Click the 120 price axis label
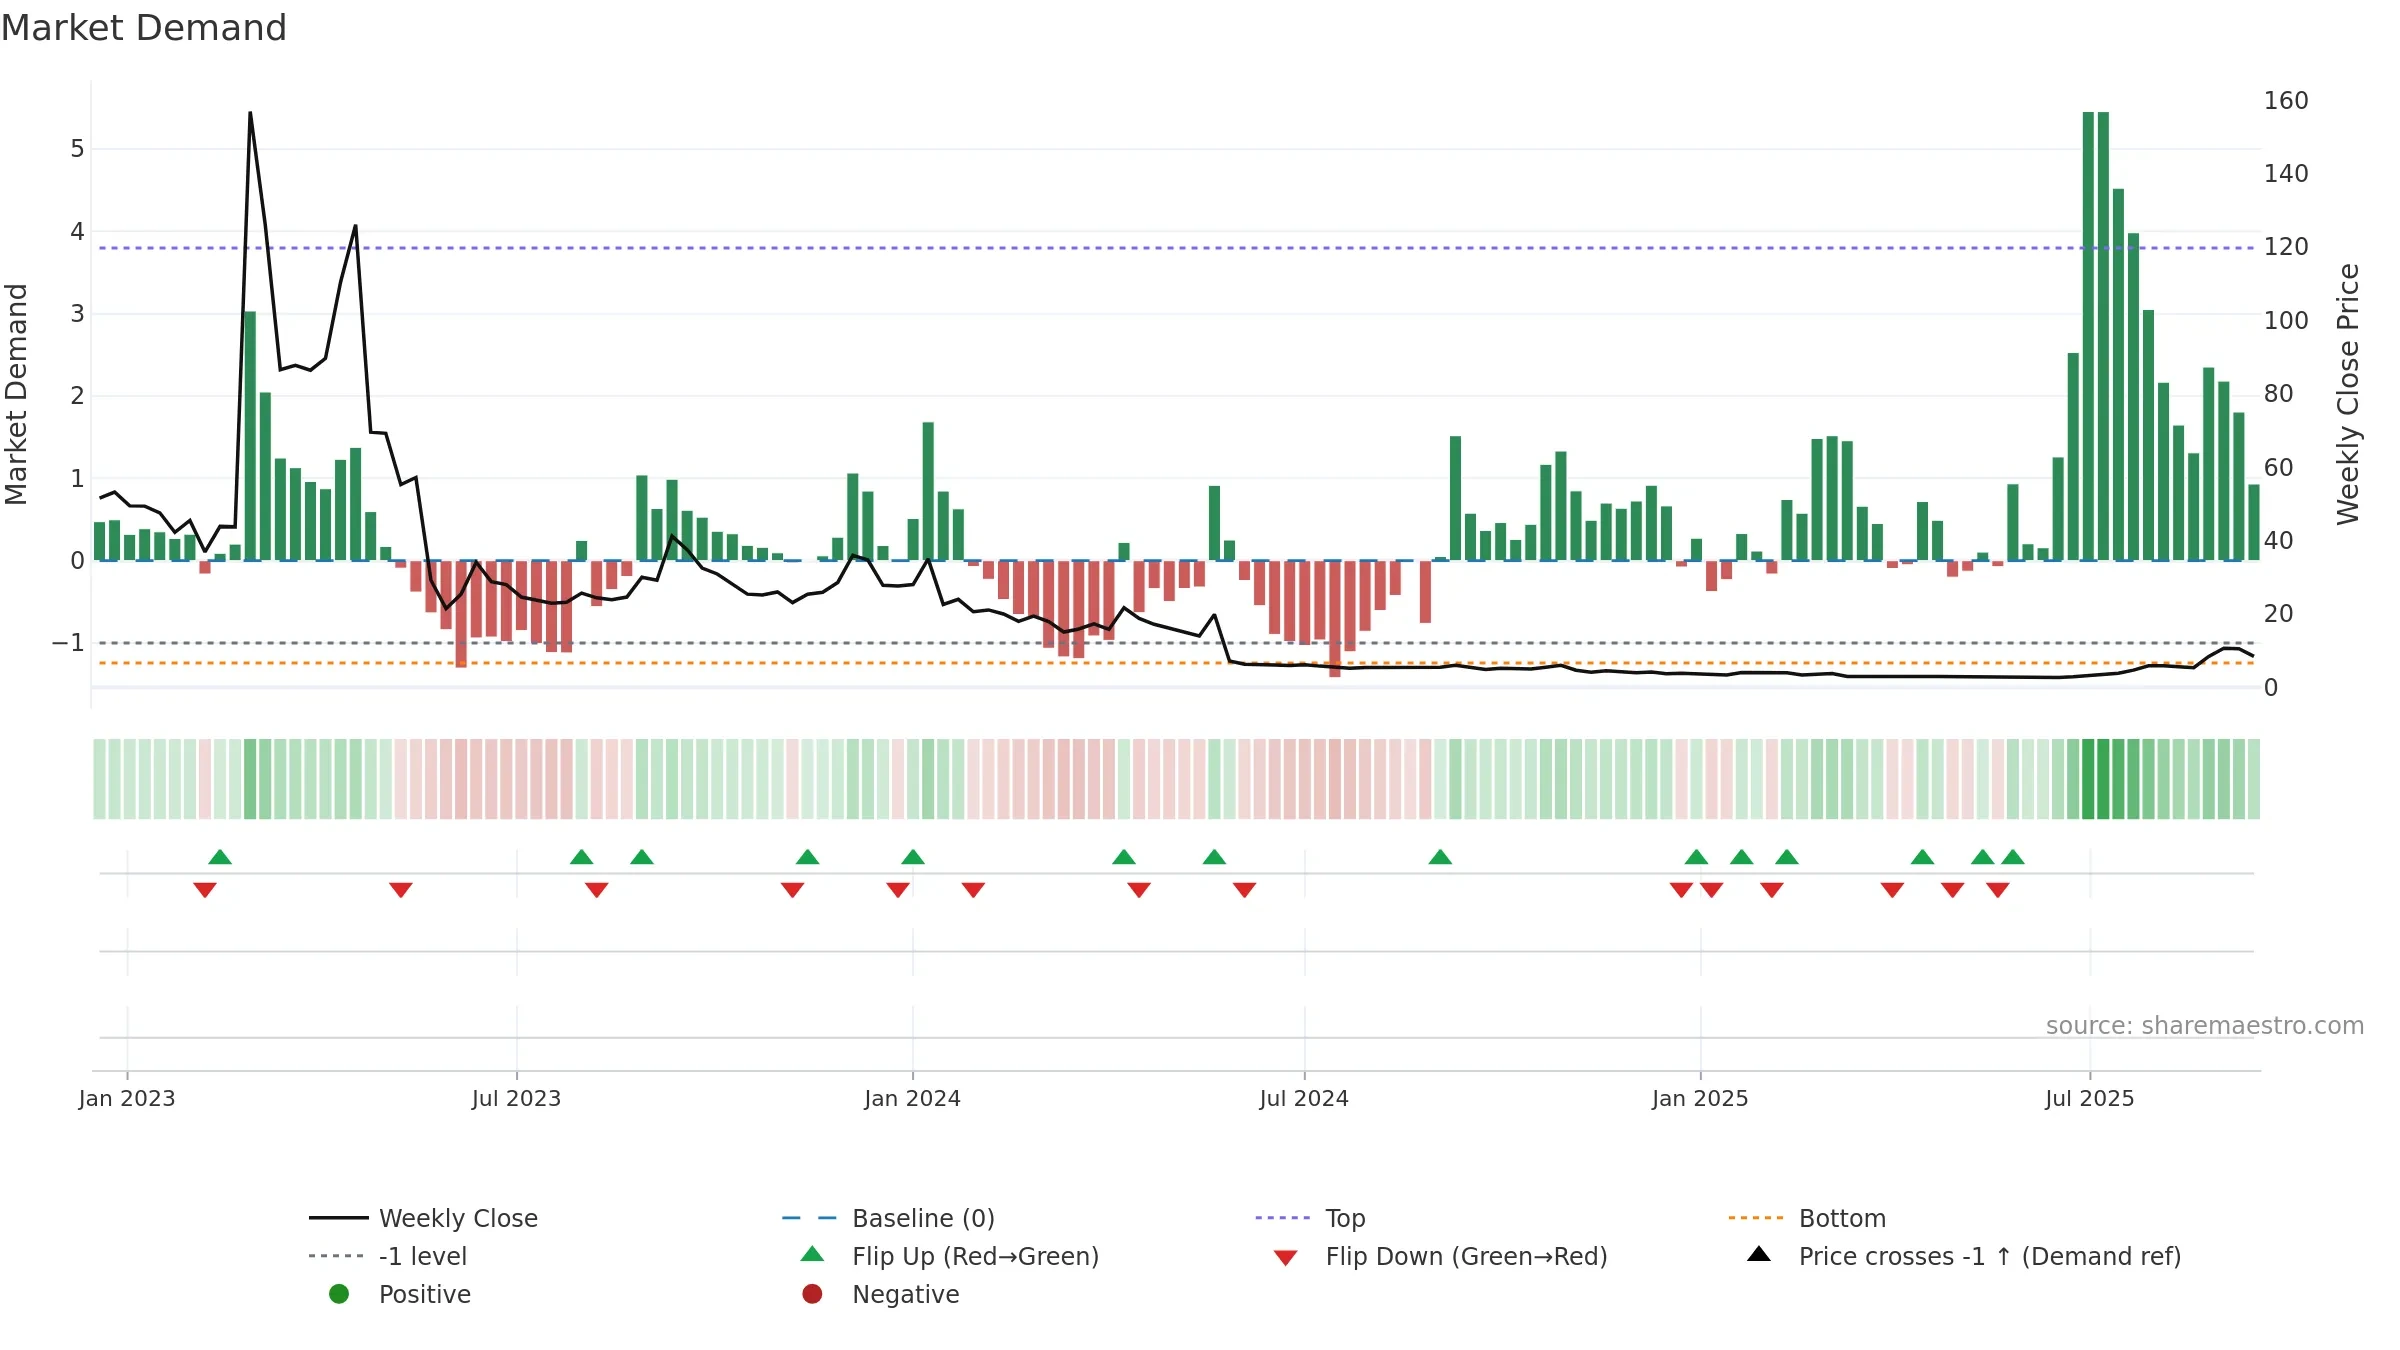 2286,247
